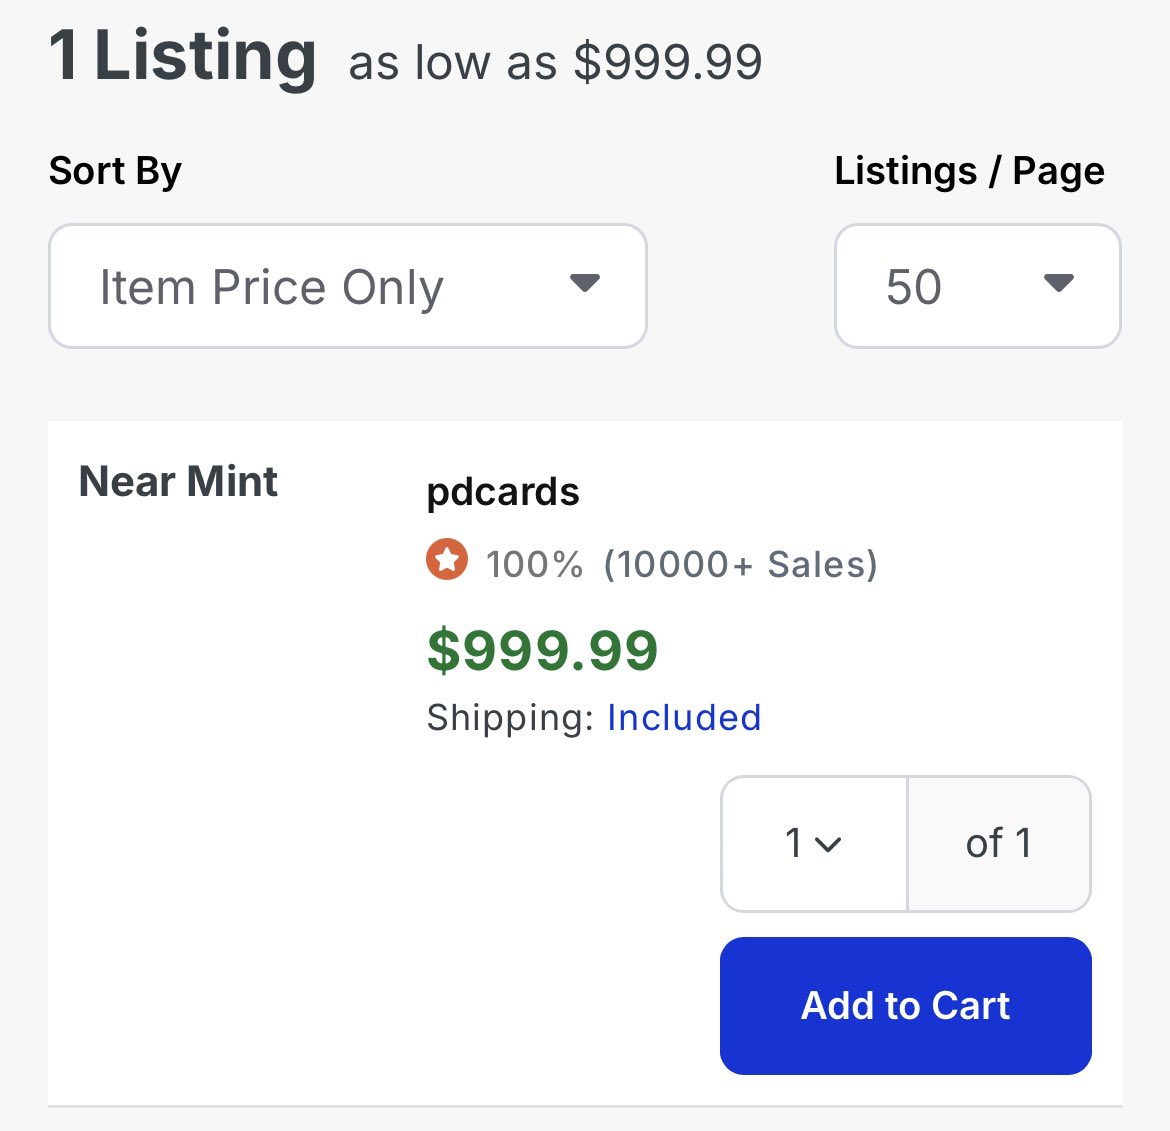Viewport: 1170px width, 1131px height.
Task: Click the quantity selector chevron icon
Action: pos(828,845)
